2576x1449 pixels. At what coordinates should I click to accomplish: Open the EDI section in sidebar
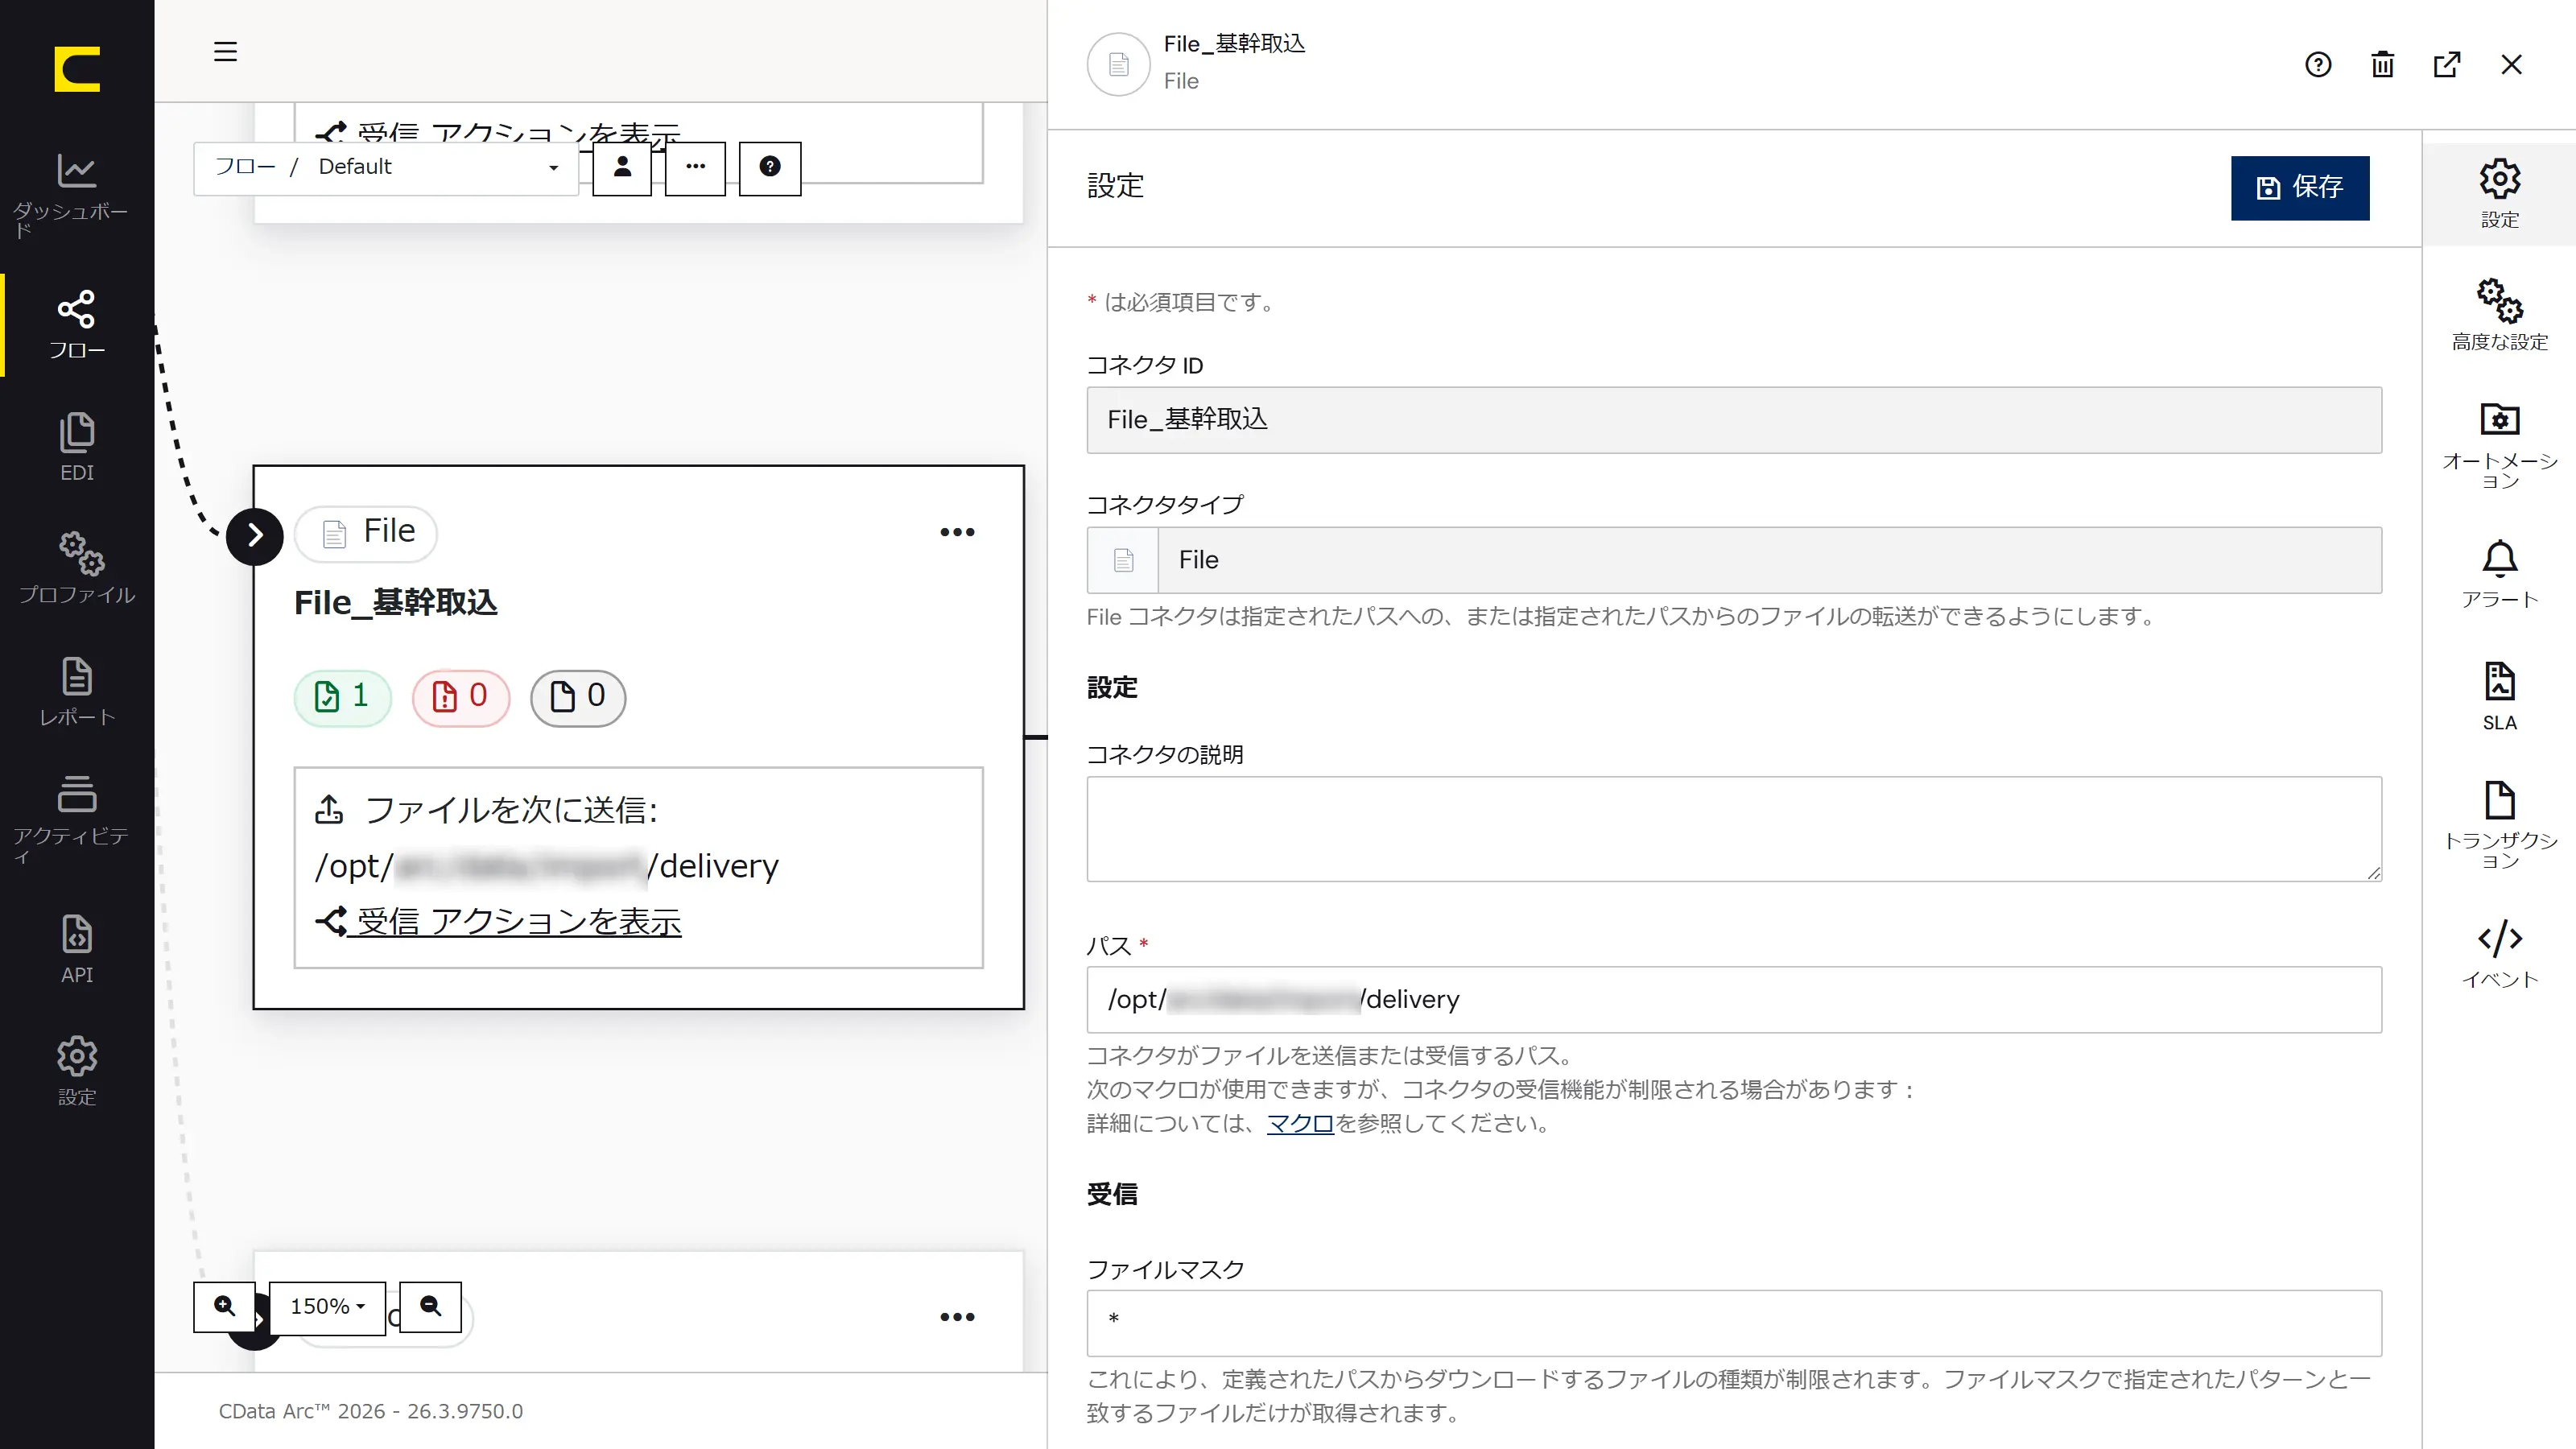point(77,447)
